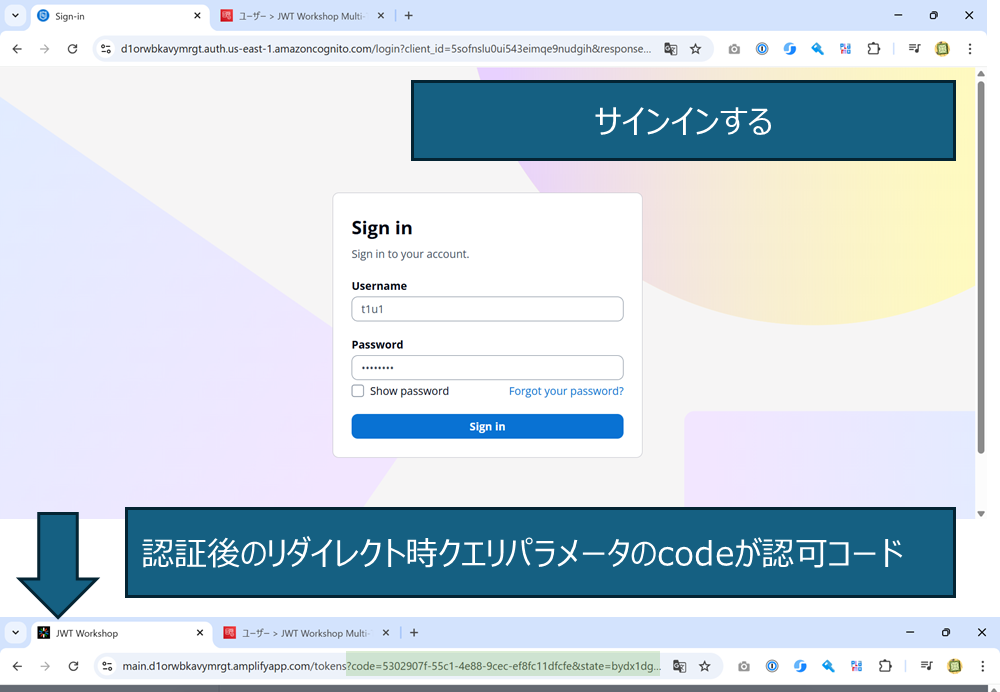
Task: Open extensions puzzle menu in top toolbar
Action: [874, 48]
